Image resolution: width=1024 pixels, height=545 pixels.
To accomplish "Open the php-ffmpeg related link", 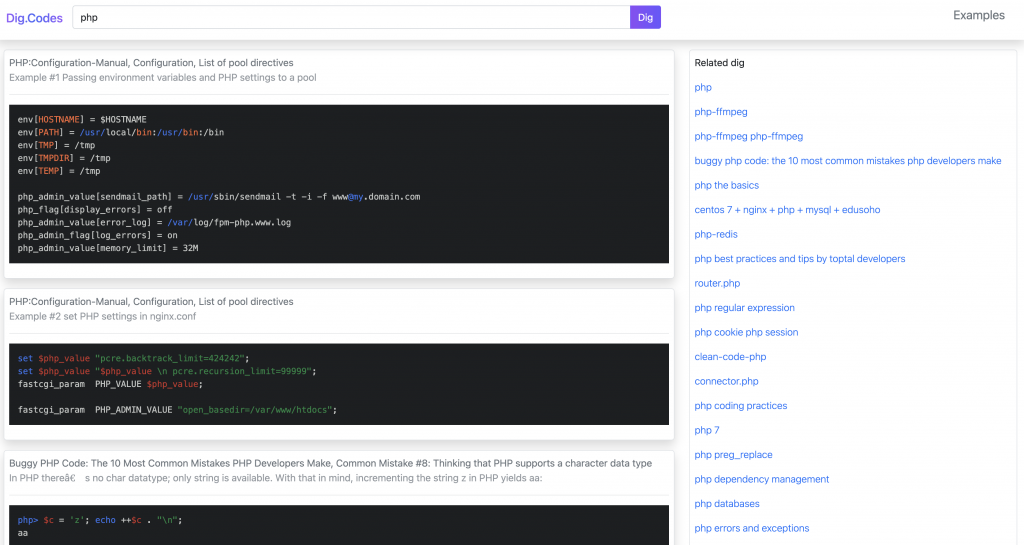I will pyautogui.click(x=720, y=112).
